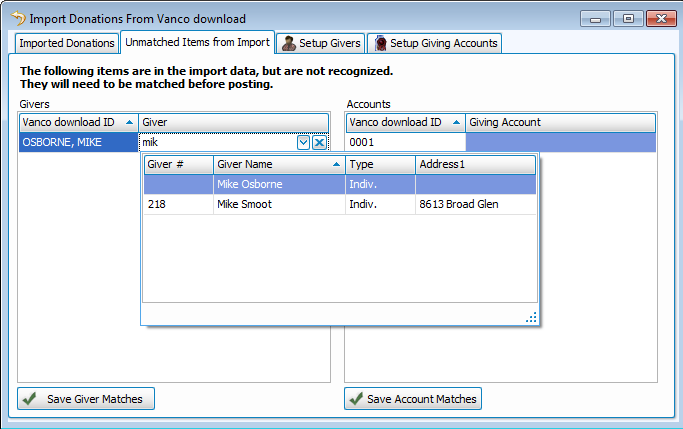Click the Giver # column header
The width and height of the screenshot is (683, 429).
(x=178, y=164)
